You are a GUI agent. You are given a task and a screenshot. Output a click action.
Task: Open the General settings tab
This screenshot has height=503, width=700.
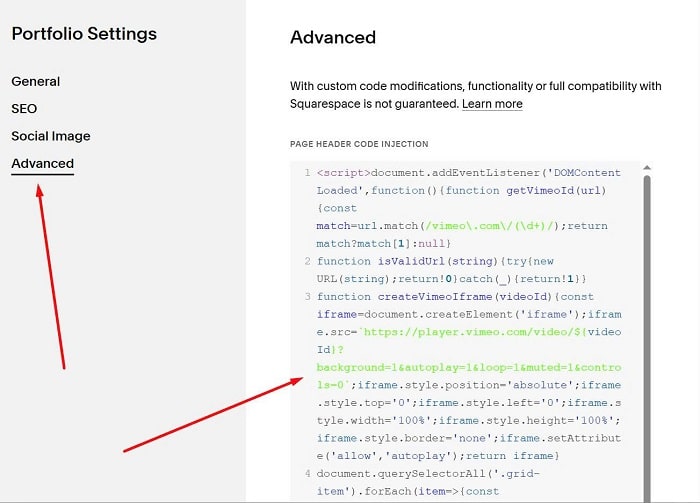pyautogui.click(x=36, y=82)
